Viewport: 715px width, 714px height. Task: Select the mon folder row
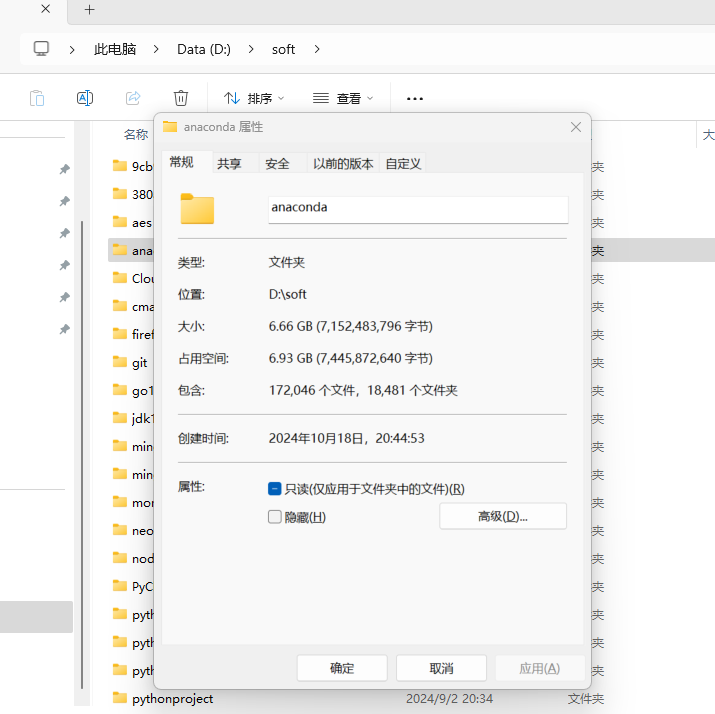coord(132,502)
